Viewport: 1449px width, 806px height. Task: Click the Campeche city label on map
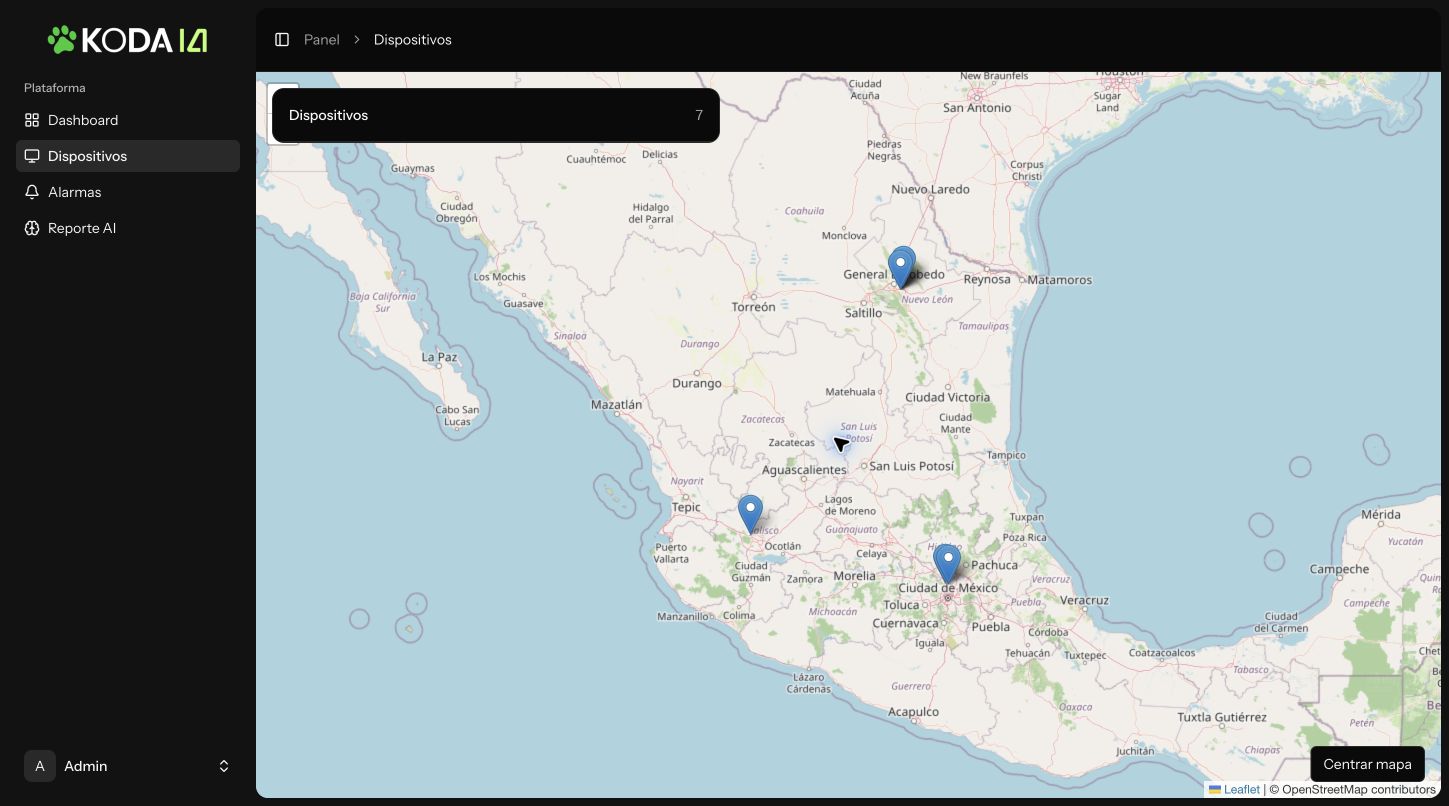point(1339,569)
